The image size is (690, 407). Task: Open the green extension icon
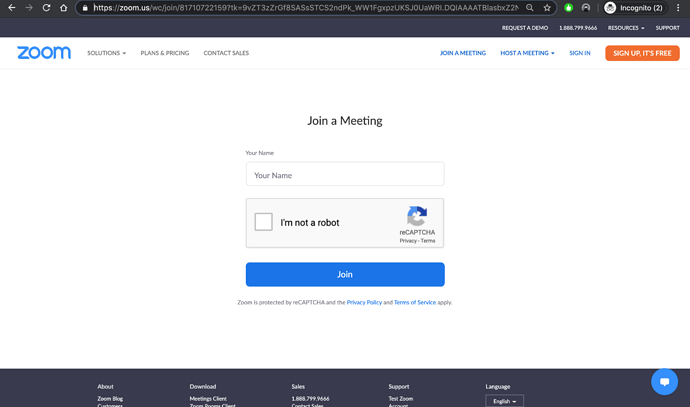tap(569, 8)
